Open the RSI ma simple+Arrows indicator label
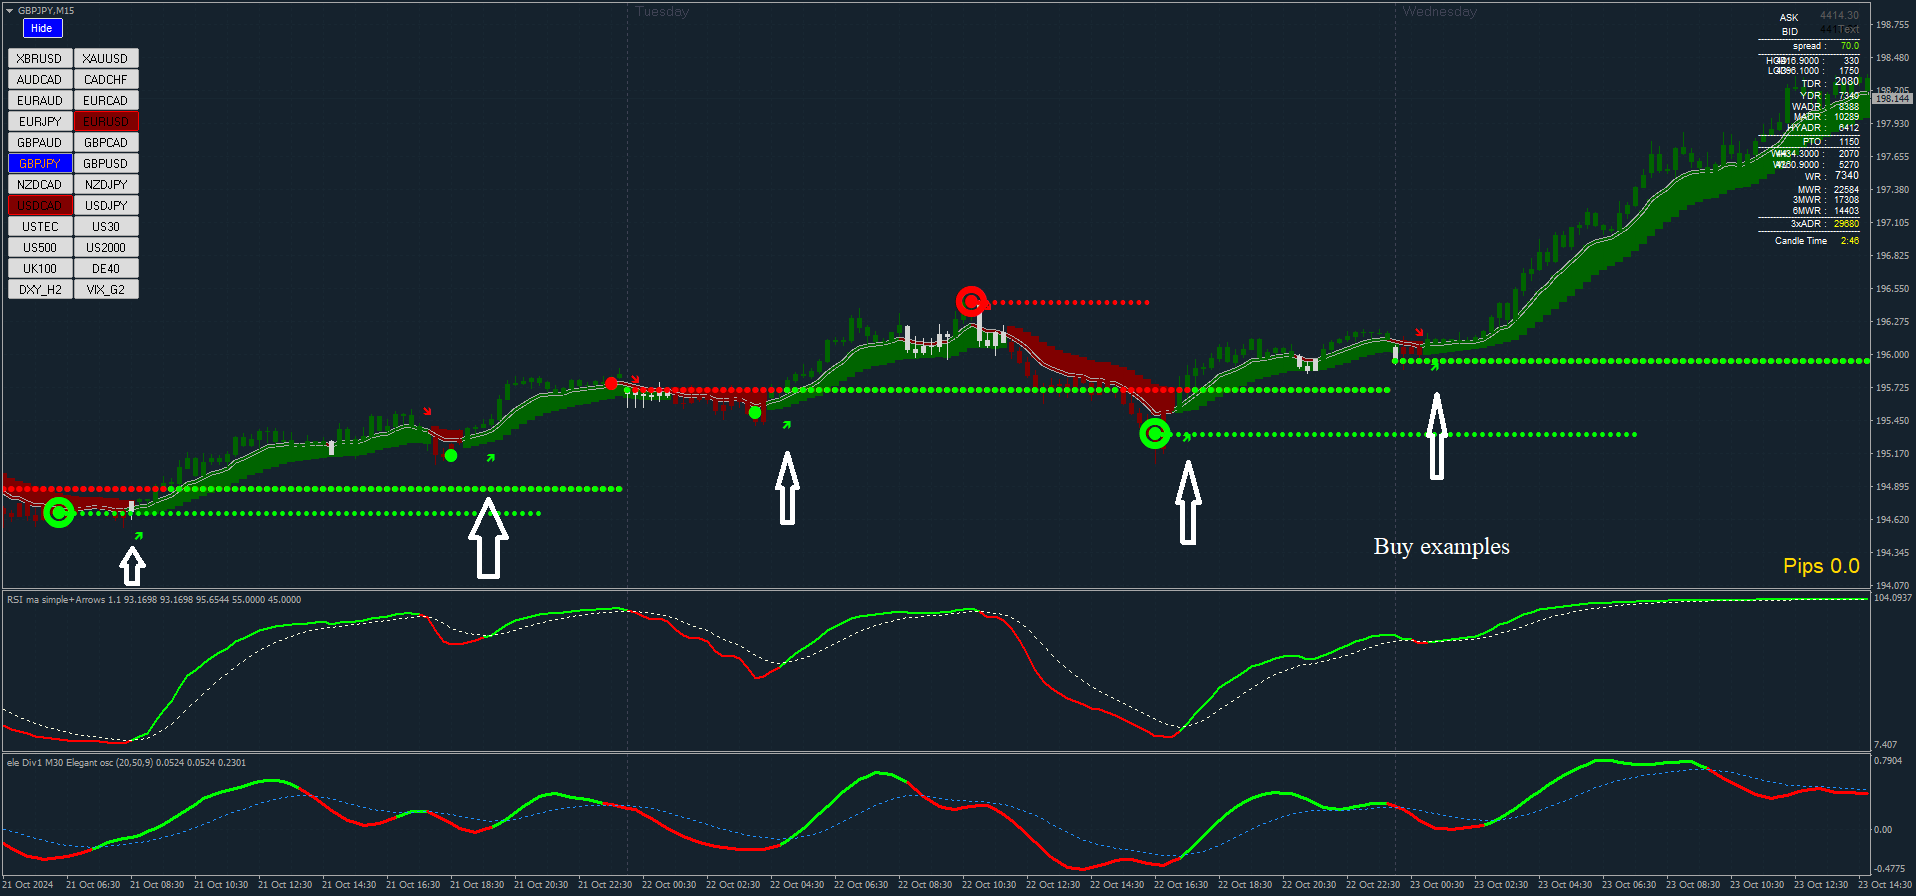Image resolution: width=1916 pixels, height=896 pixels. pos(153,600)
